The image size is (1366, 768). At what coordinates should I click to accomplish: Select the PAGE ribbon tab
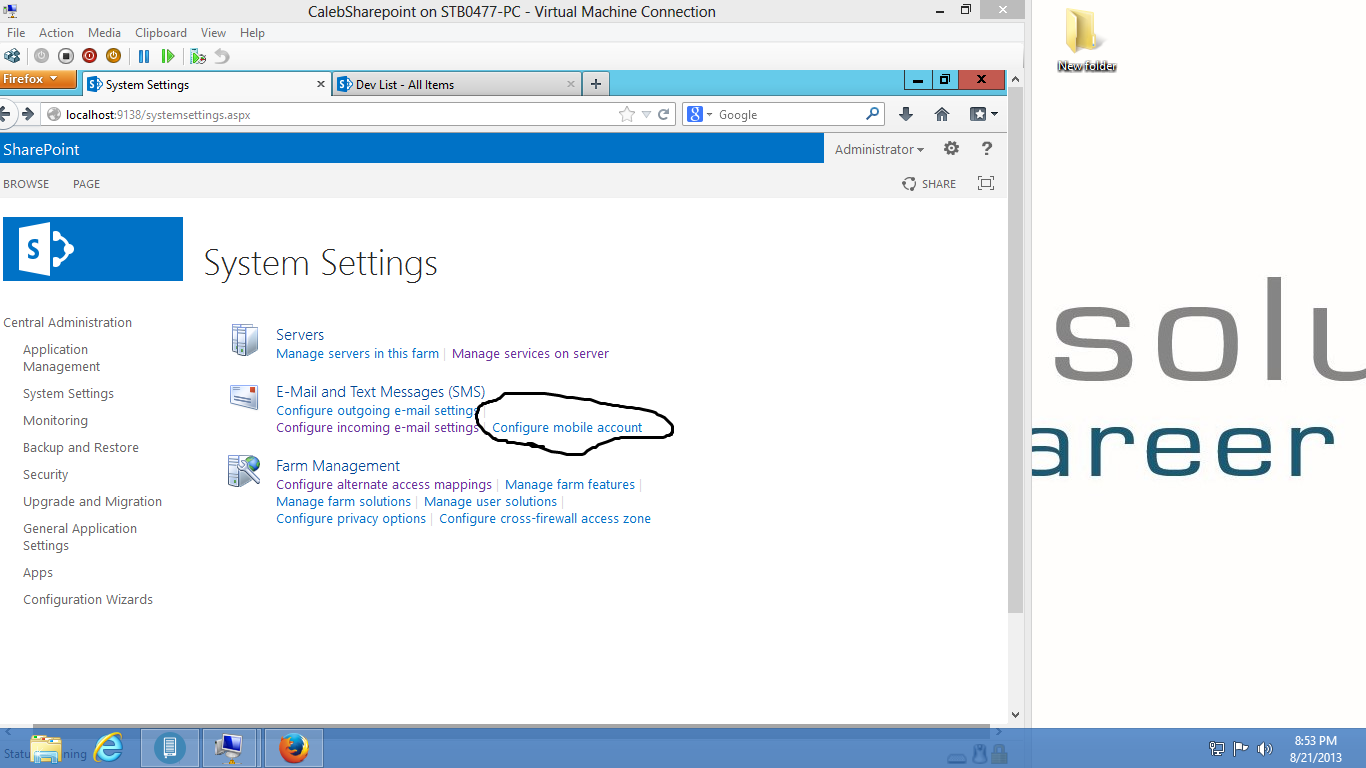[x=87, y=184]
